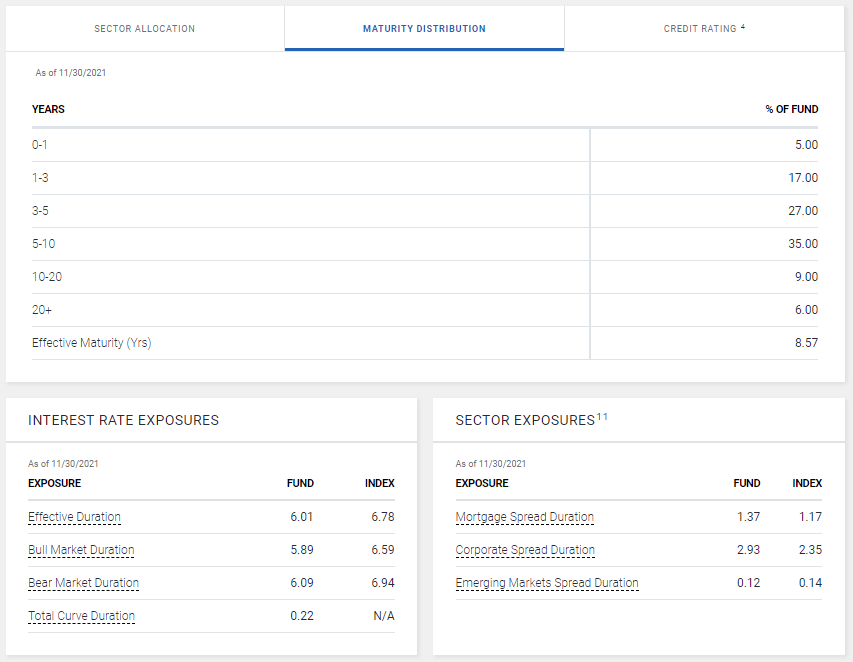Click the Interest Rate Exposures heading
The image size is (853, 662).
click(x=123, y=420)
